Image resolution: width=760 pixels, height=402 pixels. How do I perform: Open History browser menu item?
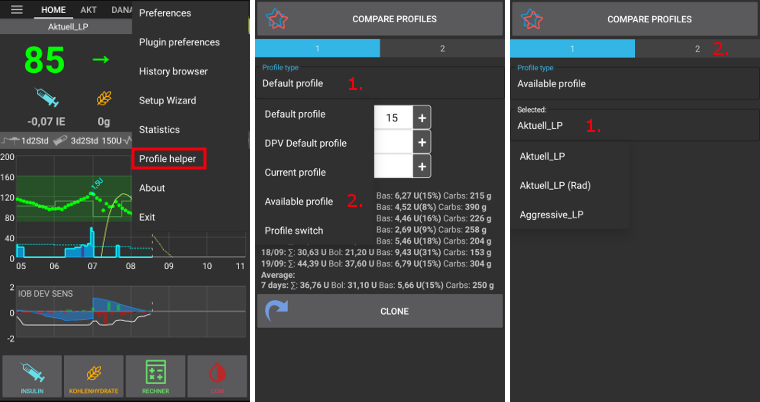(173, 71)
